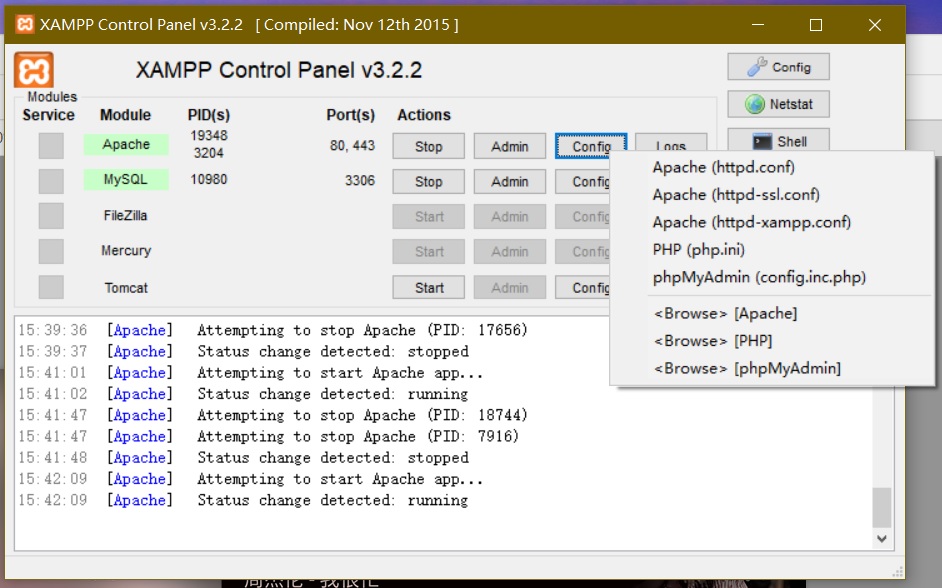Stop the Apache module
This screenshot has height=588, width=942.
coord(428,146)
